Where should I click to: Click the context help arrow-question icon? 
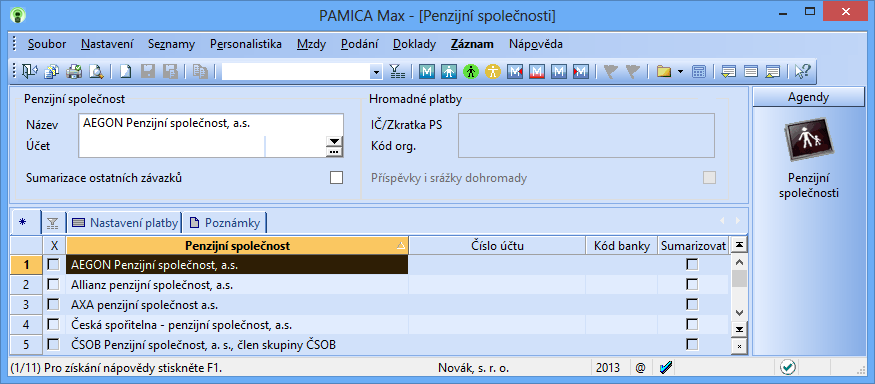click(x=802, y=71)
